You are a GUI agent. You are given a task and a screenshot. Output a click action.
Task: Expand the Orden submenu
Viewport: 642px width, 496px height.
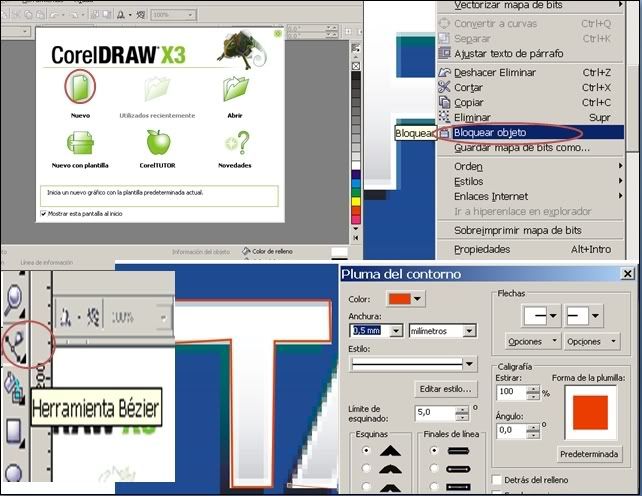click(x=531, y=166)
